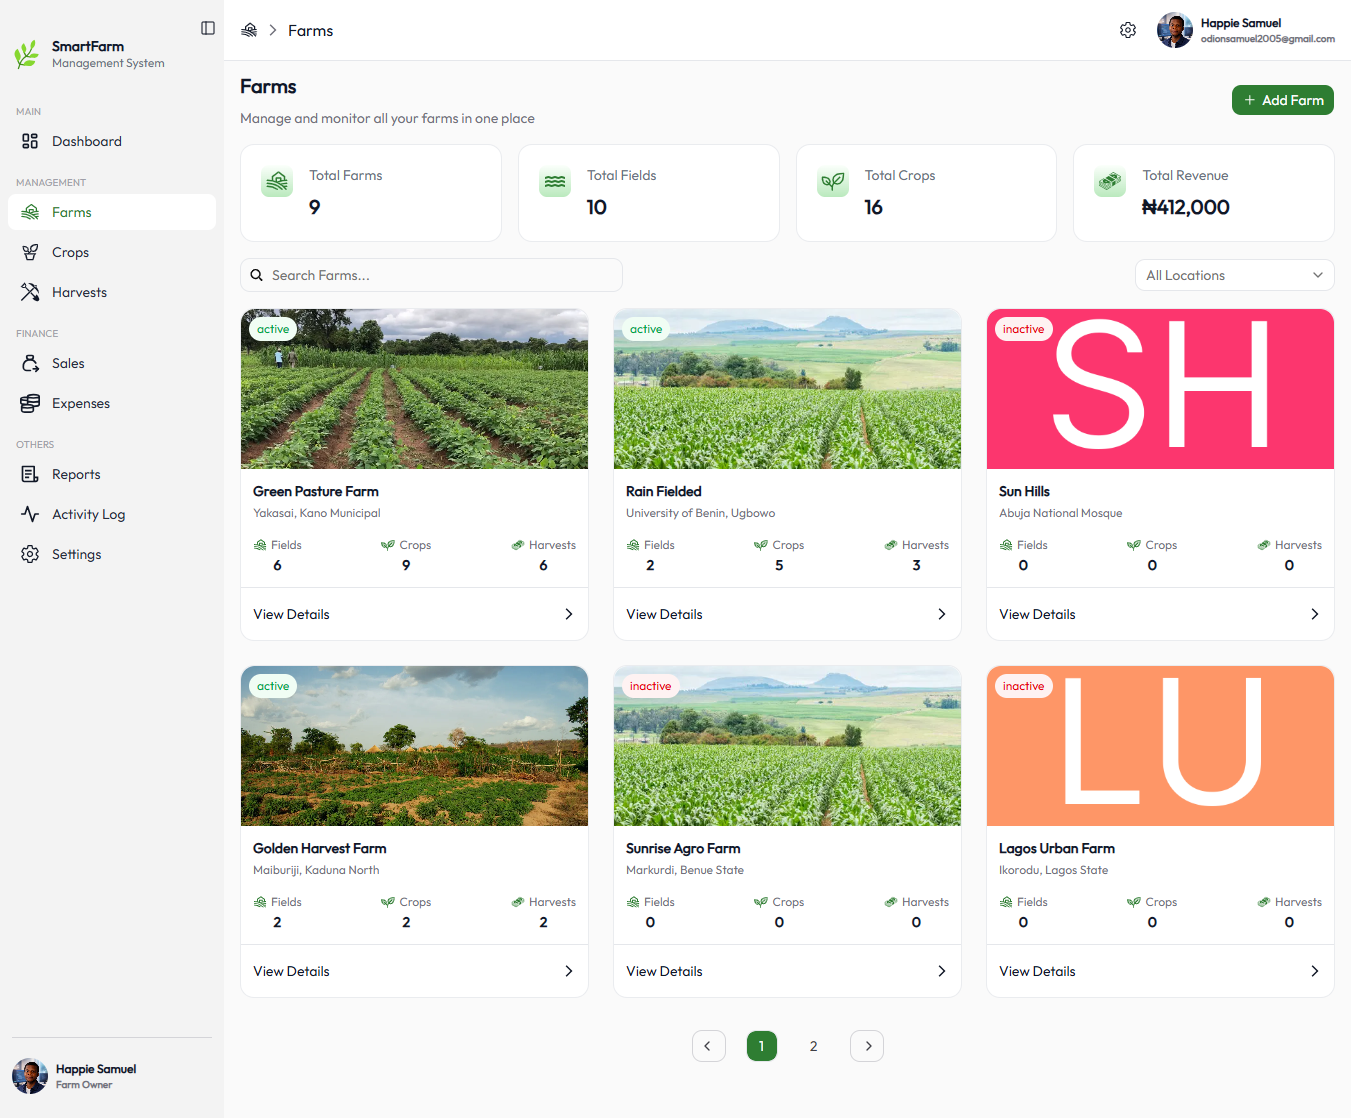The image size is (1351, 1118).
Task: Click the chevron on Rain Fielded View Details
Action: [x=942, y=614]
